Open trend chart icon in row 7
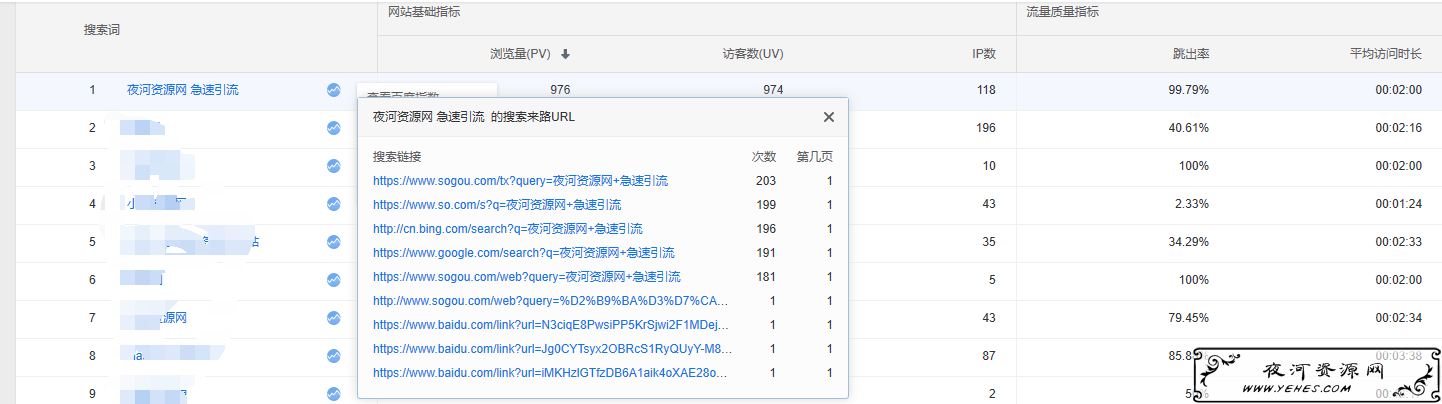 [x=333, y=318]
